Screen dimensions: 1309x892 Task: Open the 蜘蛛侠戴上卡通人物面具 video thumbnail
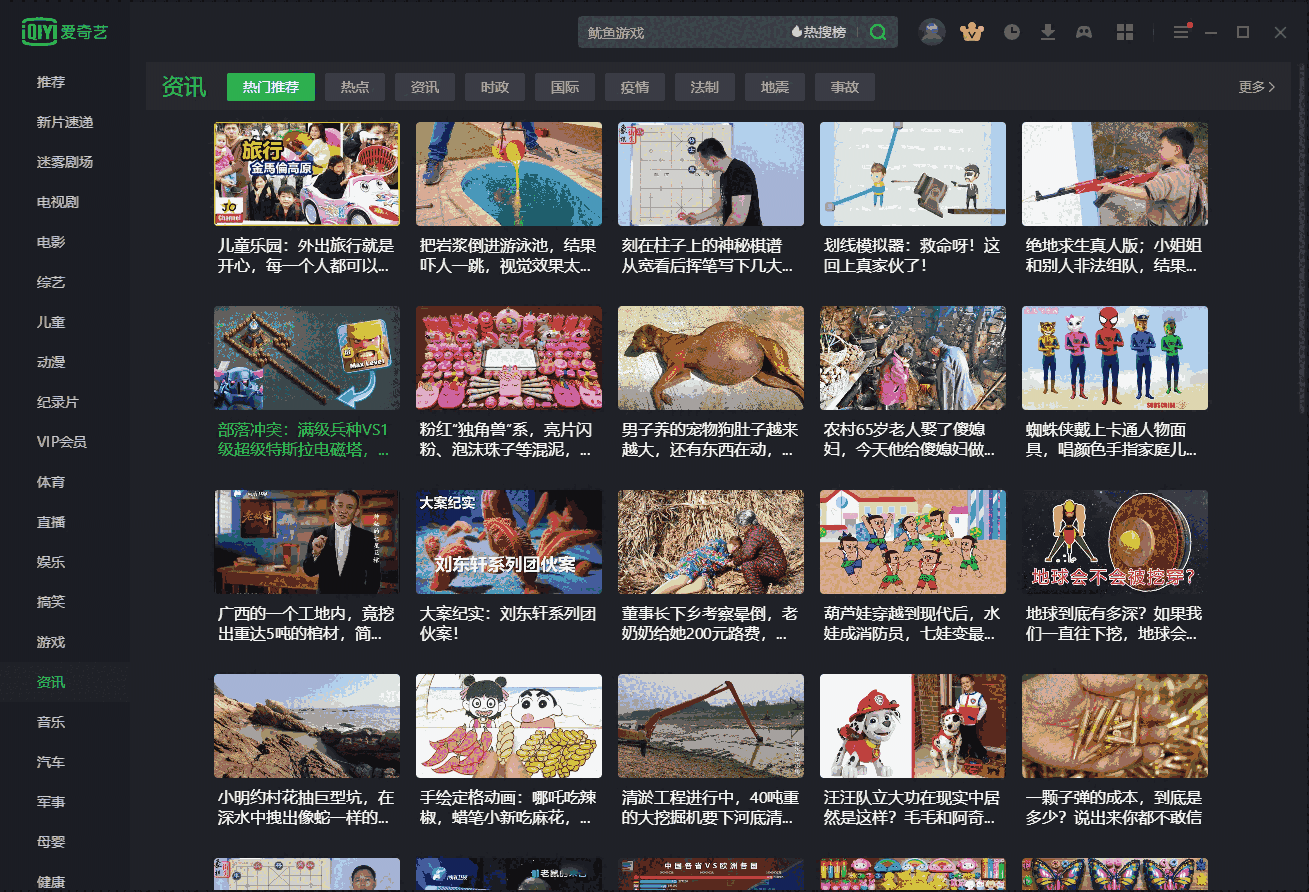coord(1114,357)
